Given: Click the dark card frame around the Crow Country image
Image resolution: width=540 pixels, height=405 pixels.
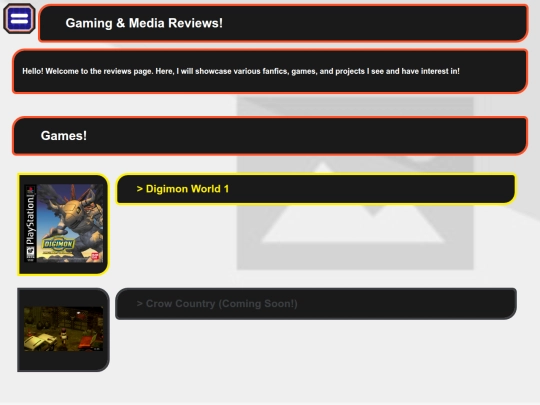Looking at the screenshot, I should [x=63, y=330].
